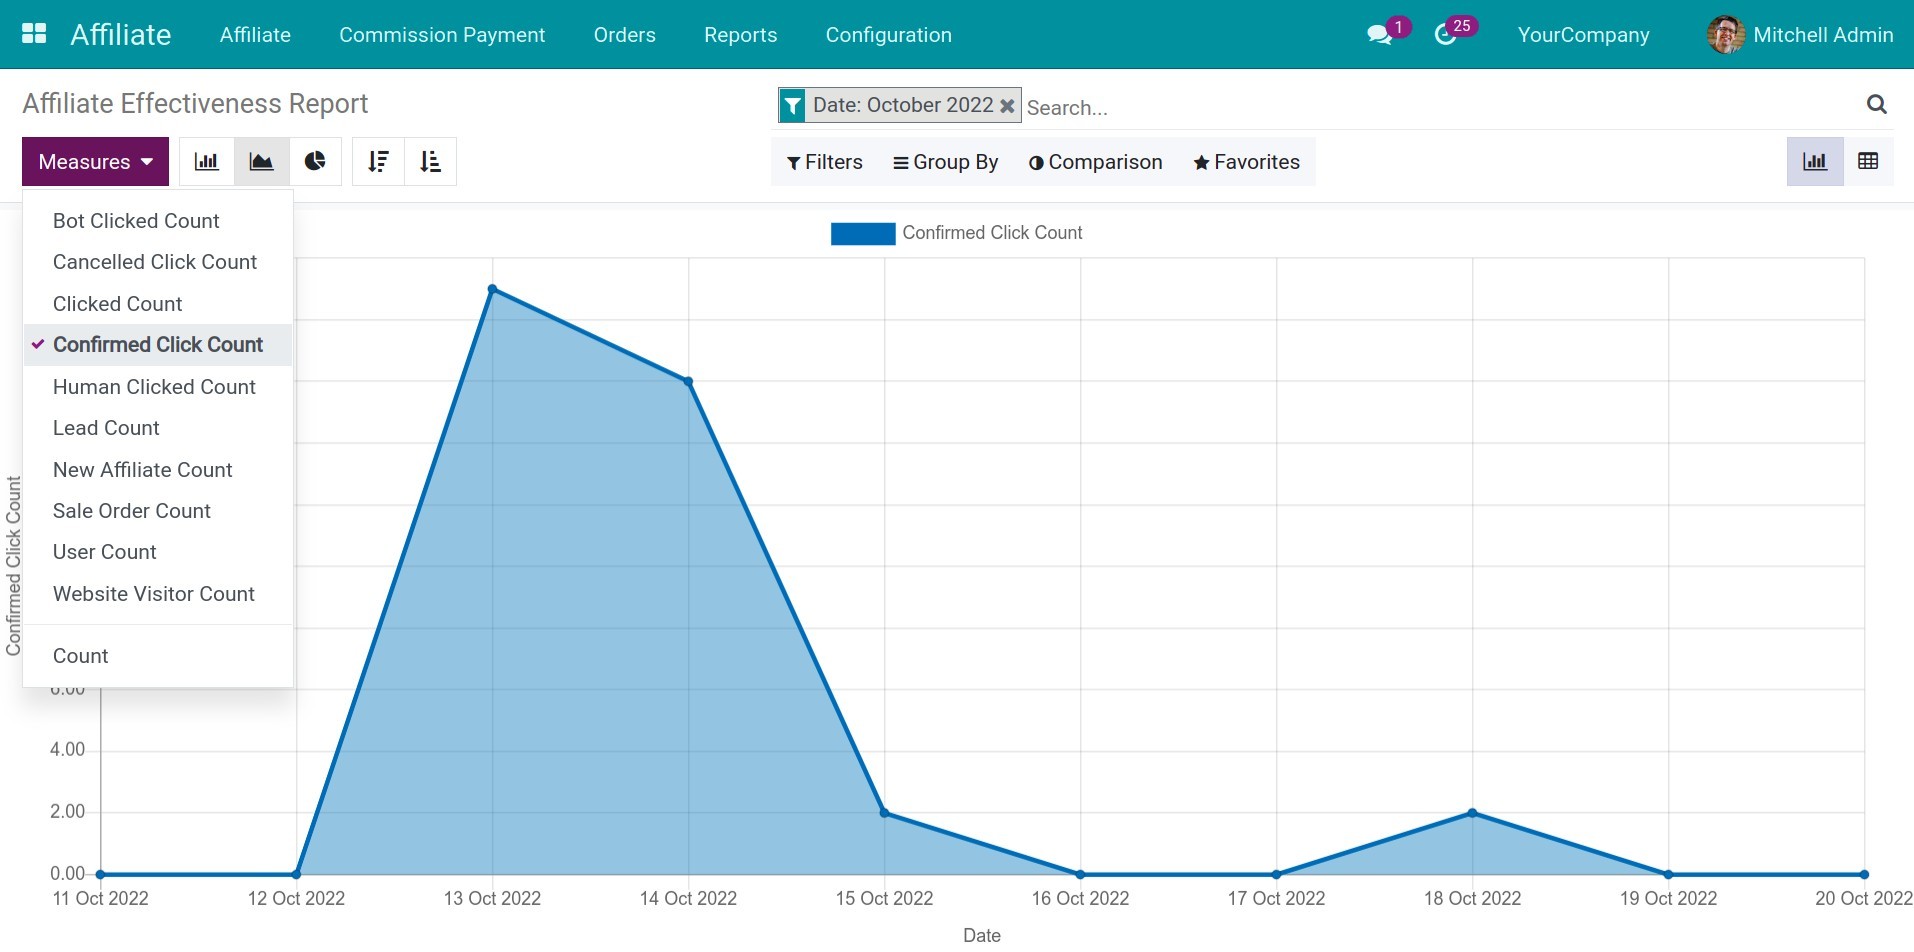Screen dimensions: 1914x952
Task: Switch to bar chart view
Action: [x=206, y=160]
